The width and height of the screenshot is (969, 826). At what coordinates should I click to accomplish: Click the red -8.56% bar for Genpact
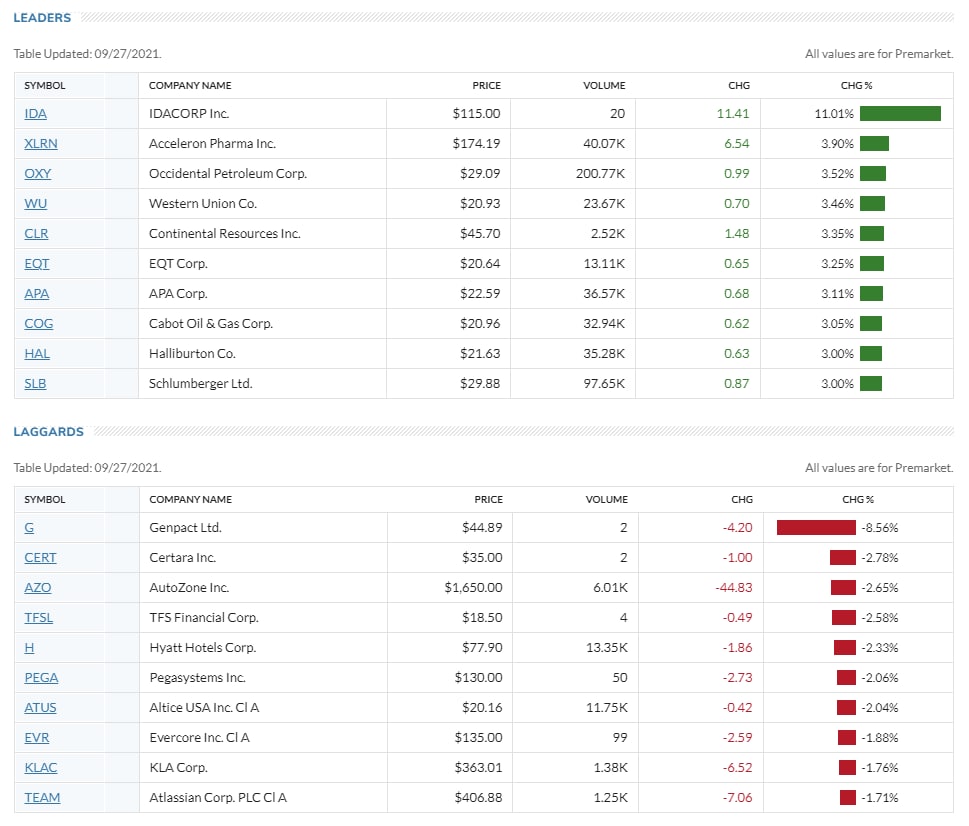click(816, 528)
